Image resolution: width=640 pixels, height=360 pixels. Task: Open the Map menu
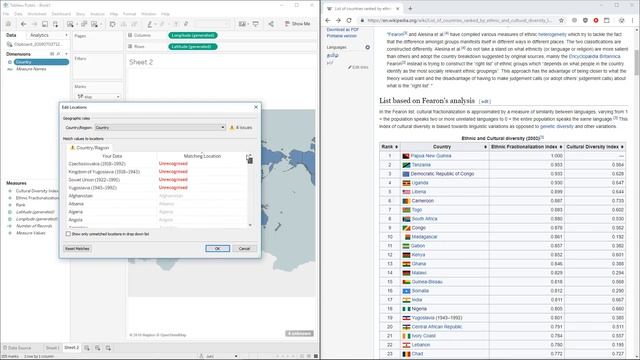coord(113,14)
